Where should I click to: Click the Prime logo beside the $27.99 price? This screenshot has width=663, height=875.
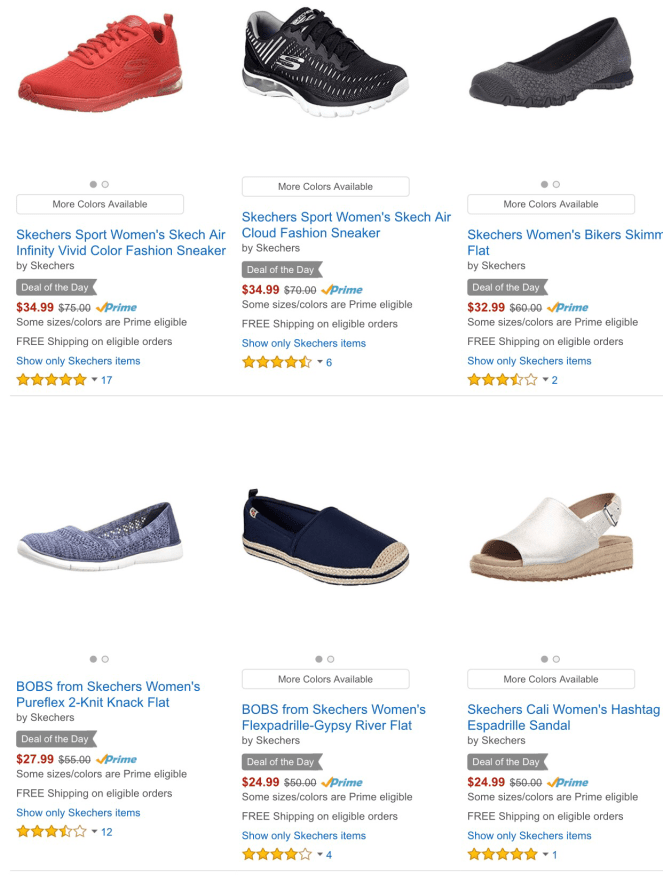(x=117, y=760)
